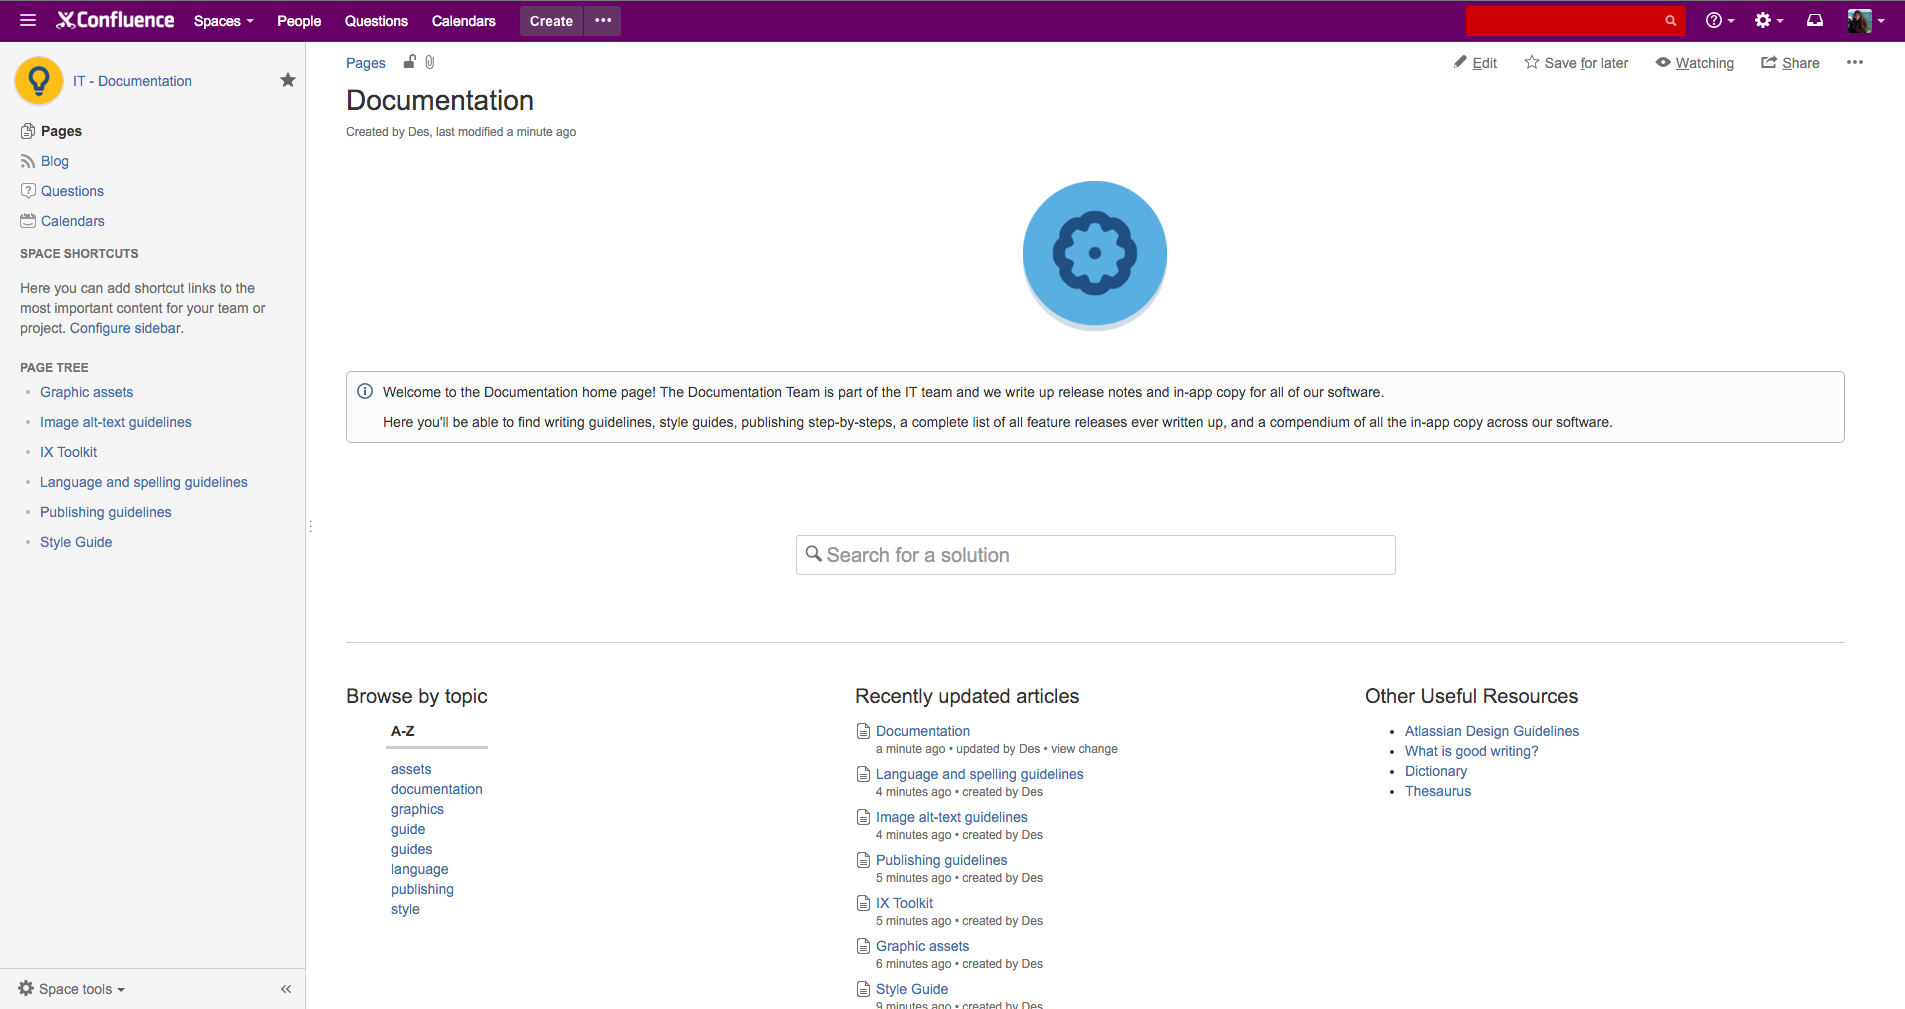
Task: Open Image alt-text guidelines in page tree
Action: pos(116,422)
